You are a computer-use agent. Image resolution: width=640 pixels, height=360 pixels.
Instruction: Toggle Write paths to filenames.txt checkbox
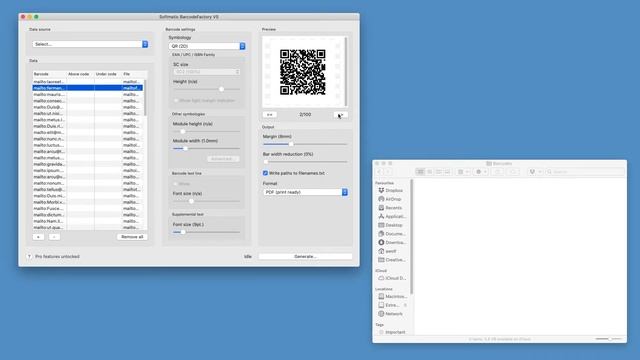pos(265,173)
